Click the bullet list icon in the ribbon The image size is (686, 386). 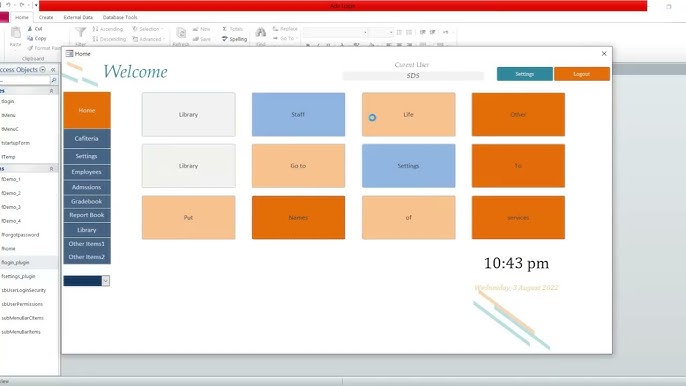click(399, 32)
